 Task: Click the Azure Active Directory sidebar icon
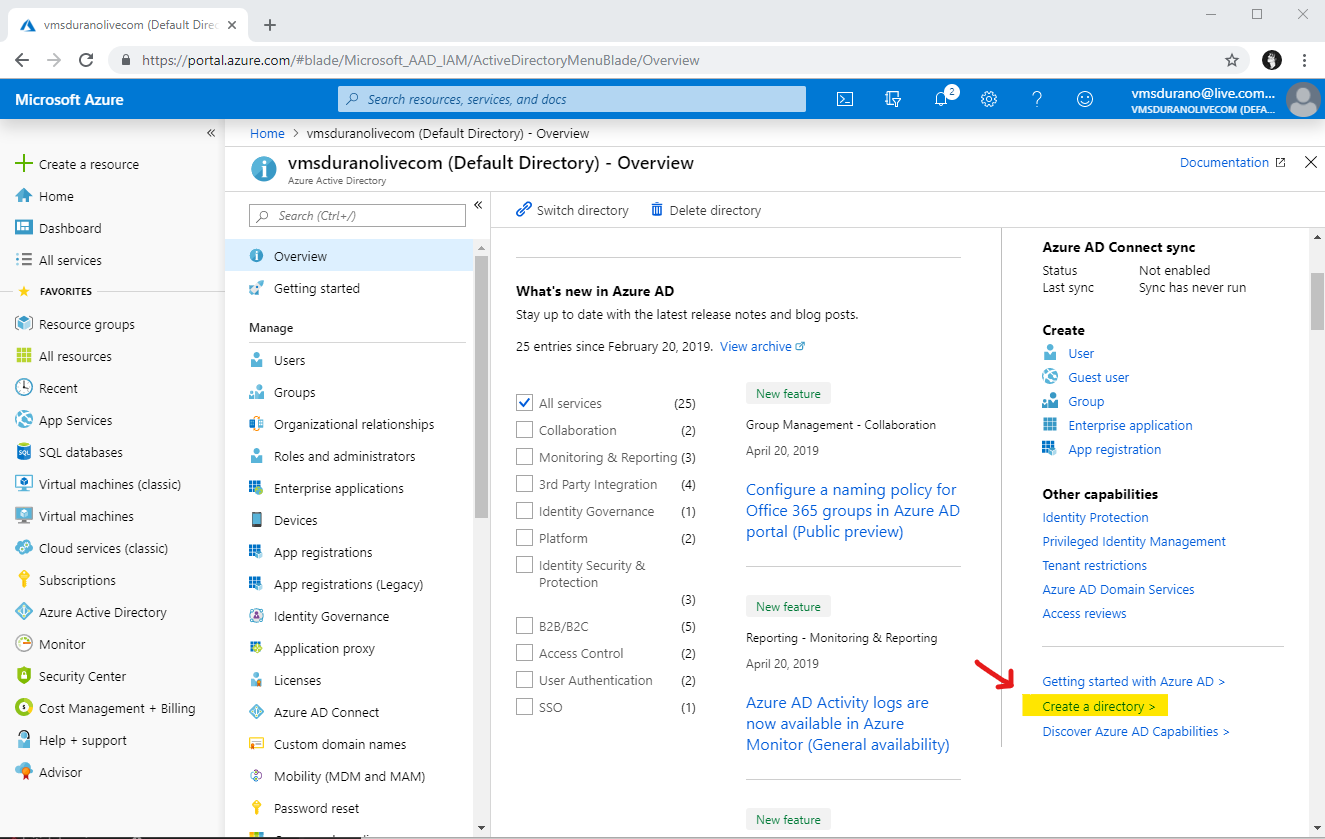(24, 612)
